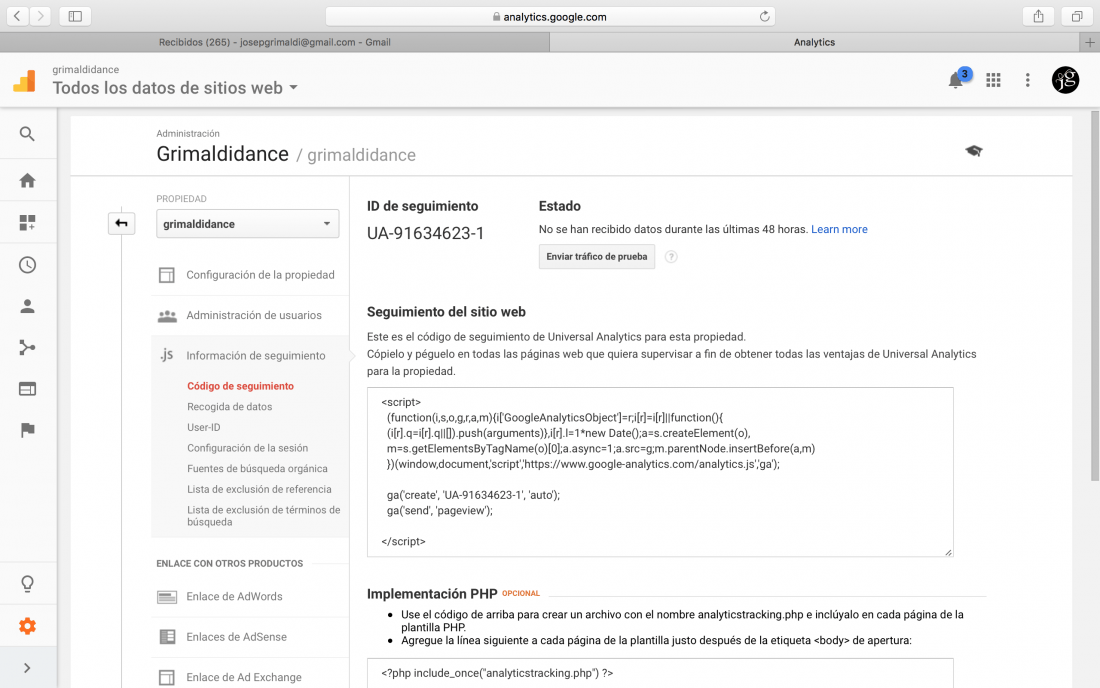Open notifications bell with badge 3
This screenshot has height=688, width=1100.
pos(956,80)
